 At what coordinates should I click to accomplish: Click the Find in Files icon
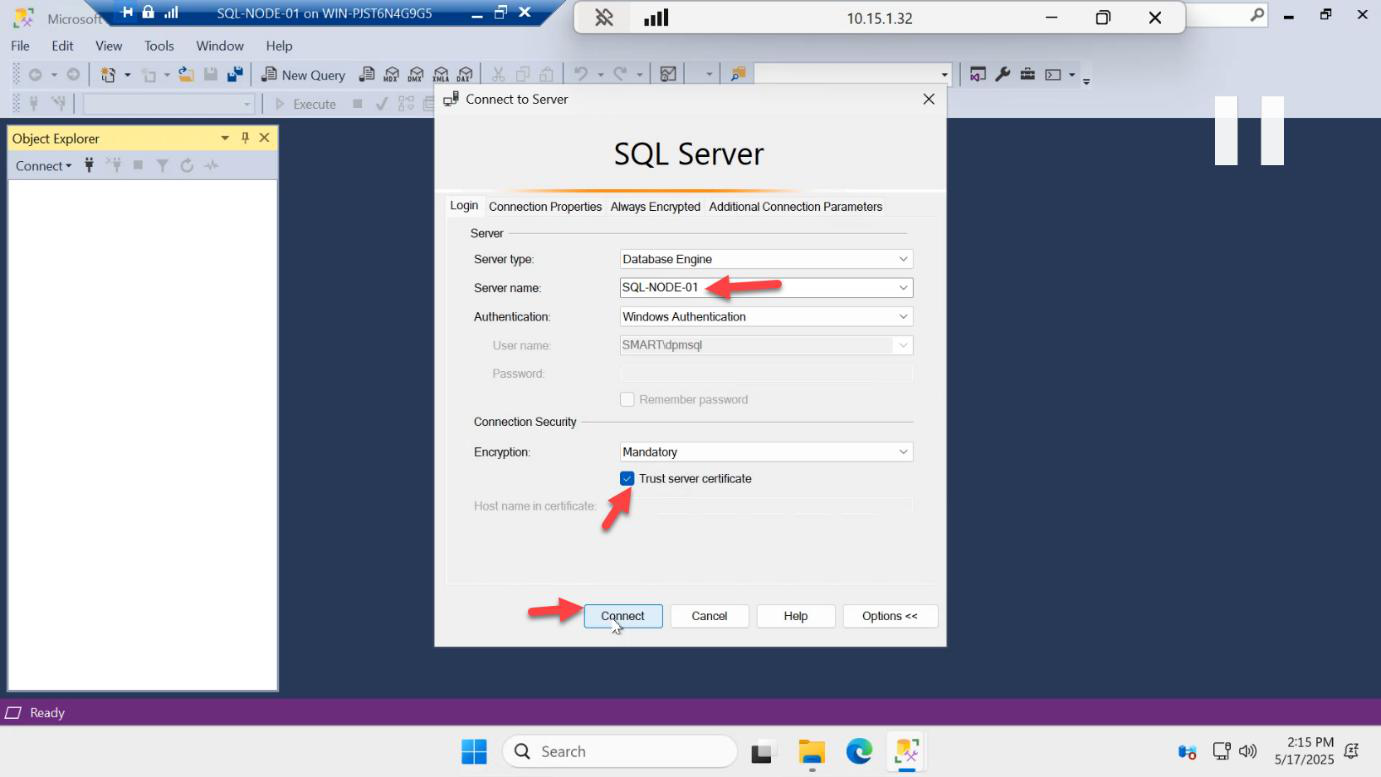738,75
